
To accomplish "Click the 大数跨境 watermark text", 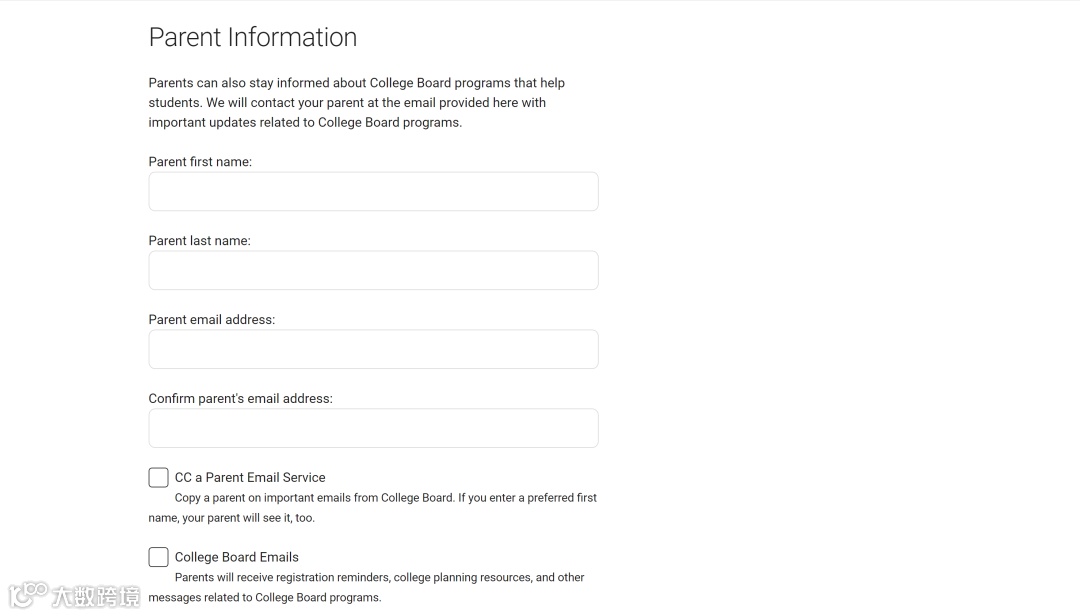I will point(96,597).
